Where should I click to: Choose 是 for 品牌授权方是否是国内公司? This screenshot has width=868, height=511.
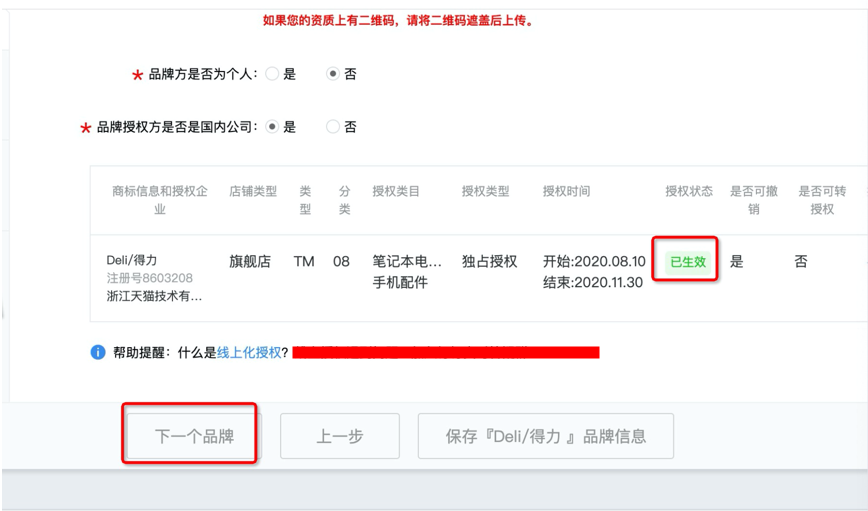[272, 127]
